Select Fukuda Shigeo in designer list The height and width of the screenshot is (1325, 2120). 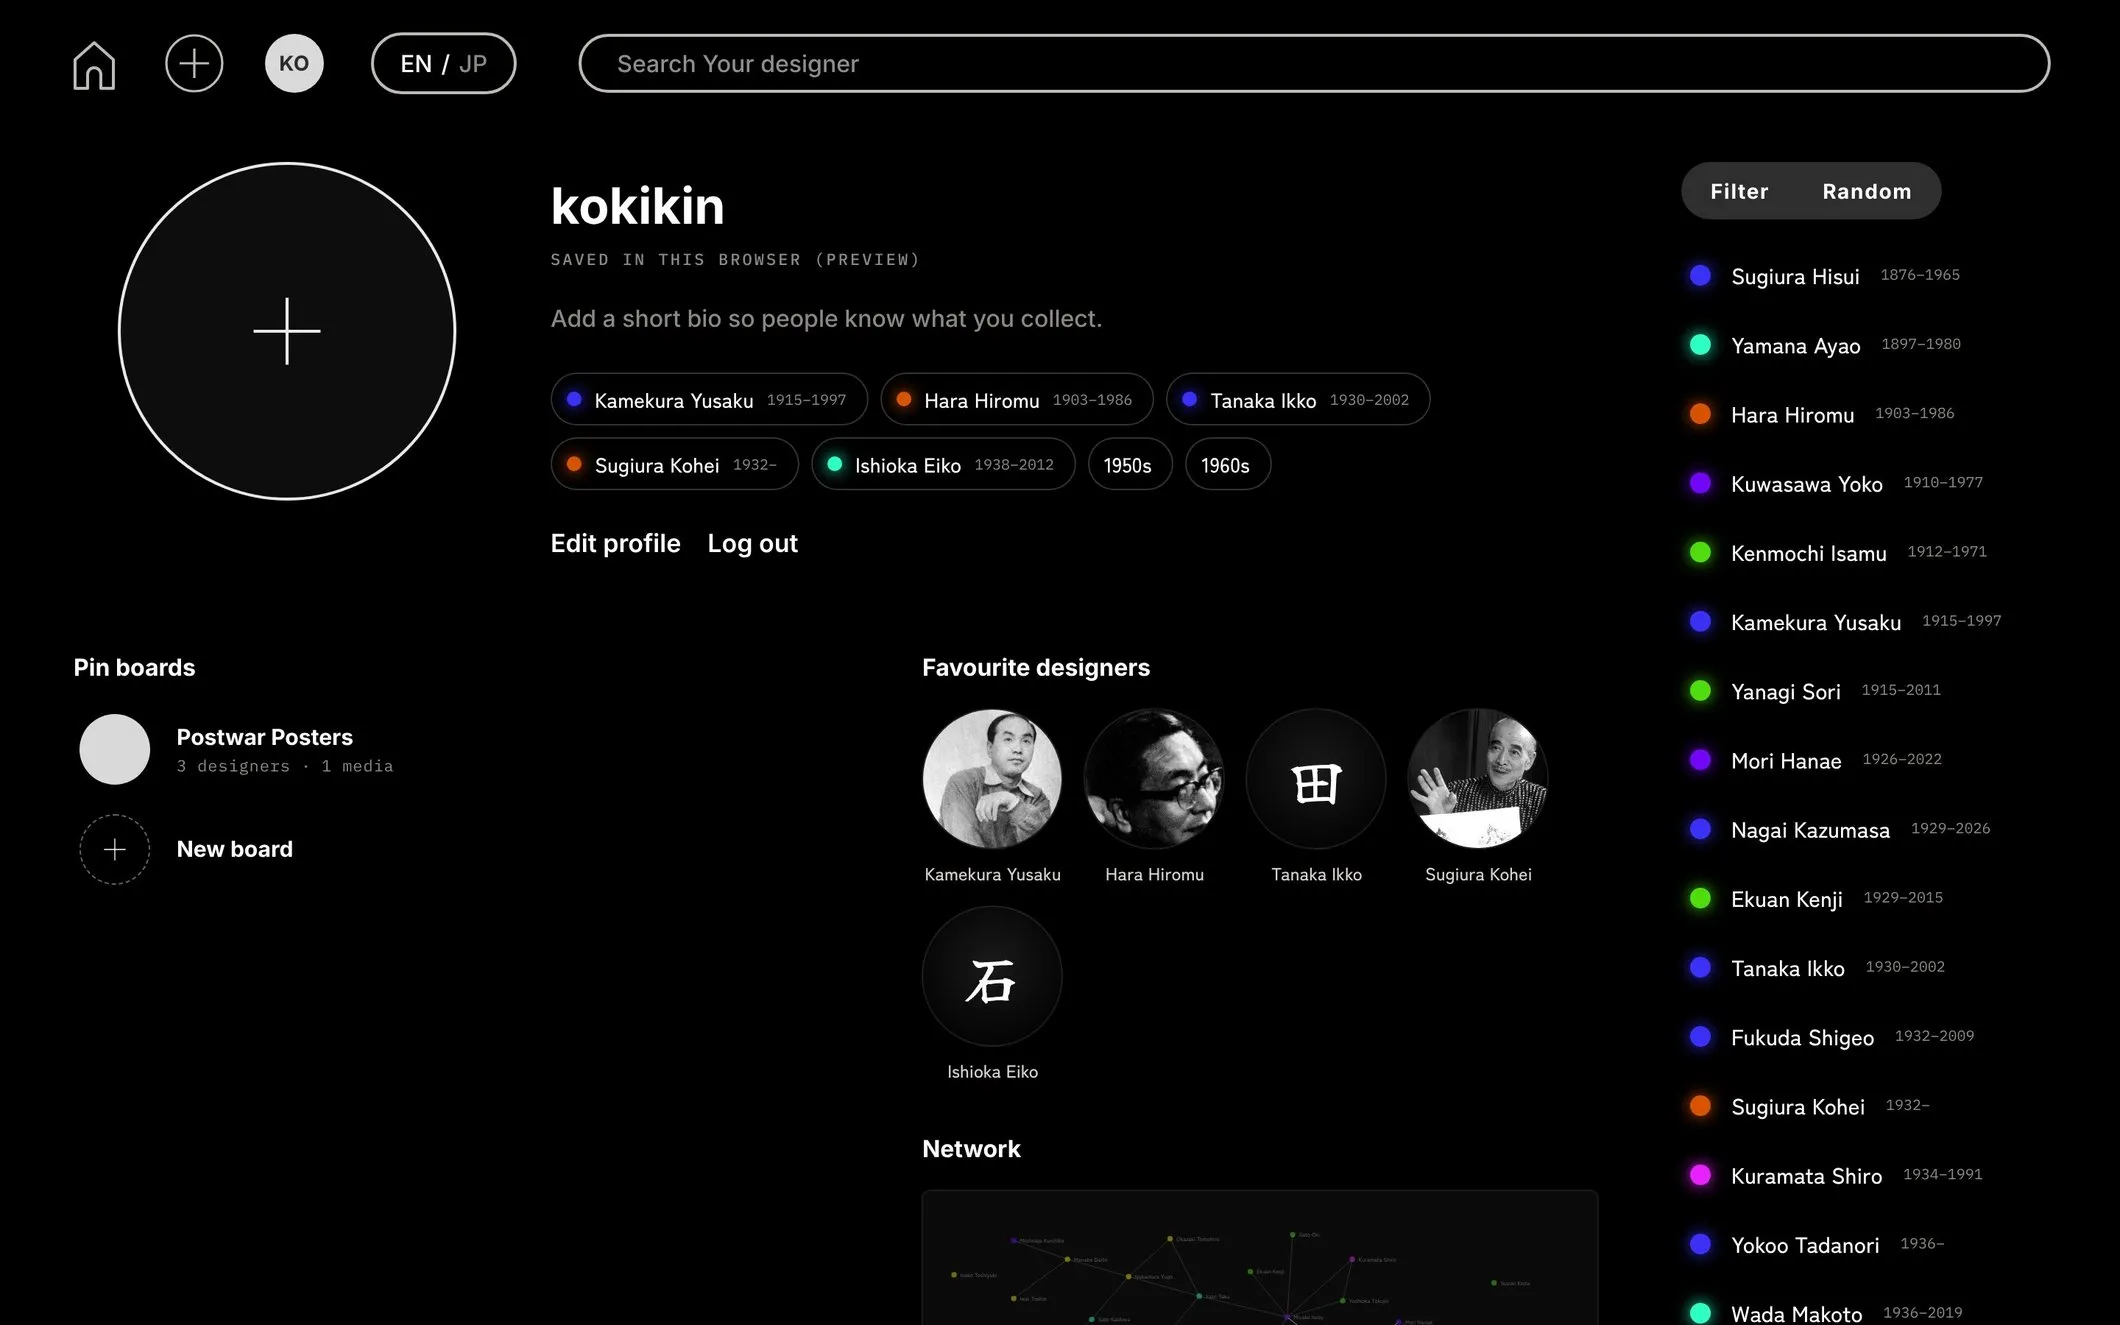coord(1831,1037)
